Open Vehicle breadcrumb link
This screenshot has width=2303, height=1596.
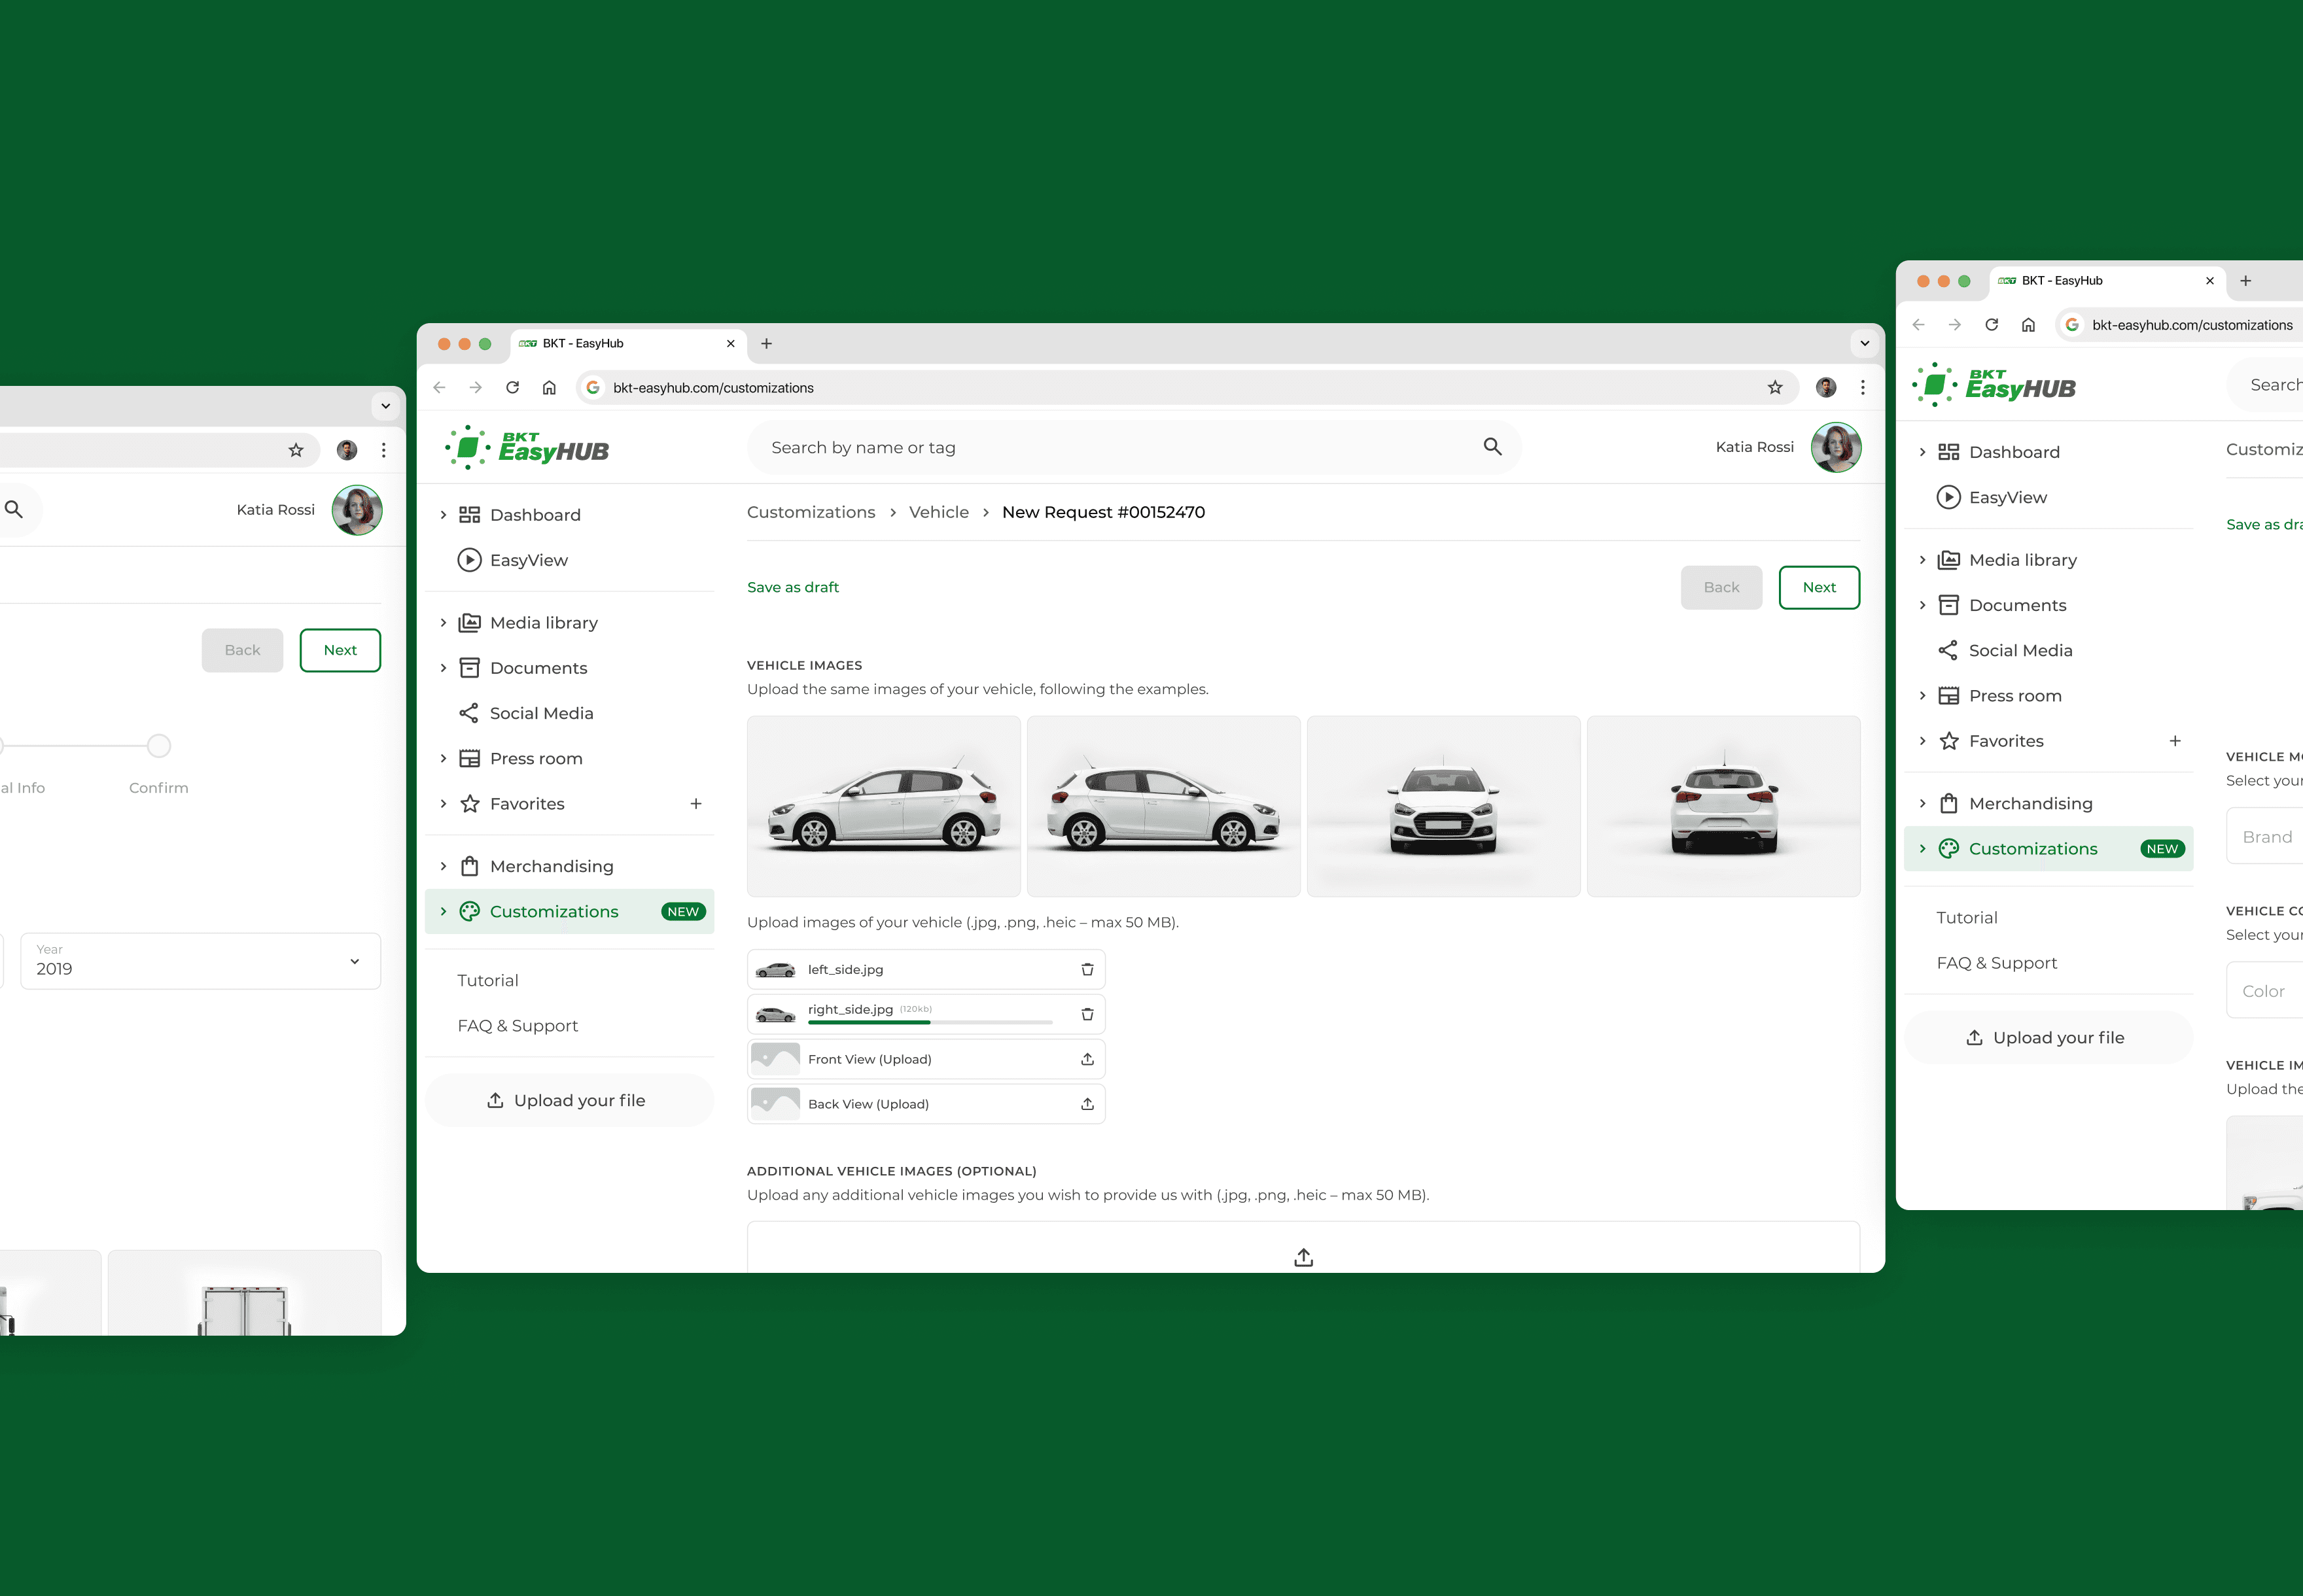tap(938, 512)
